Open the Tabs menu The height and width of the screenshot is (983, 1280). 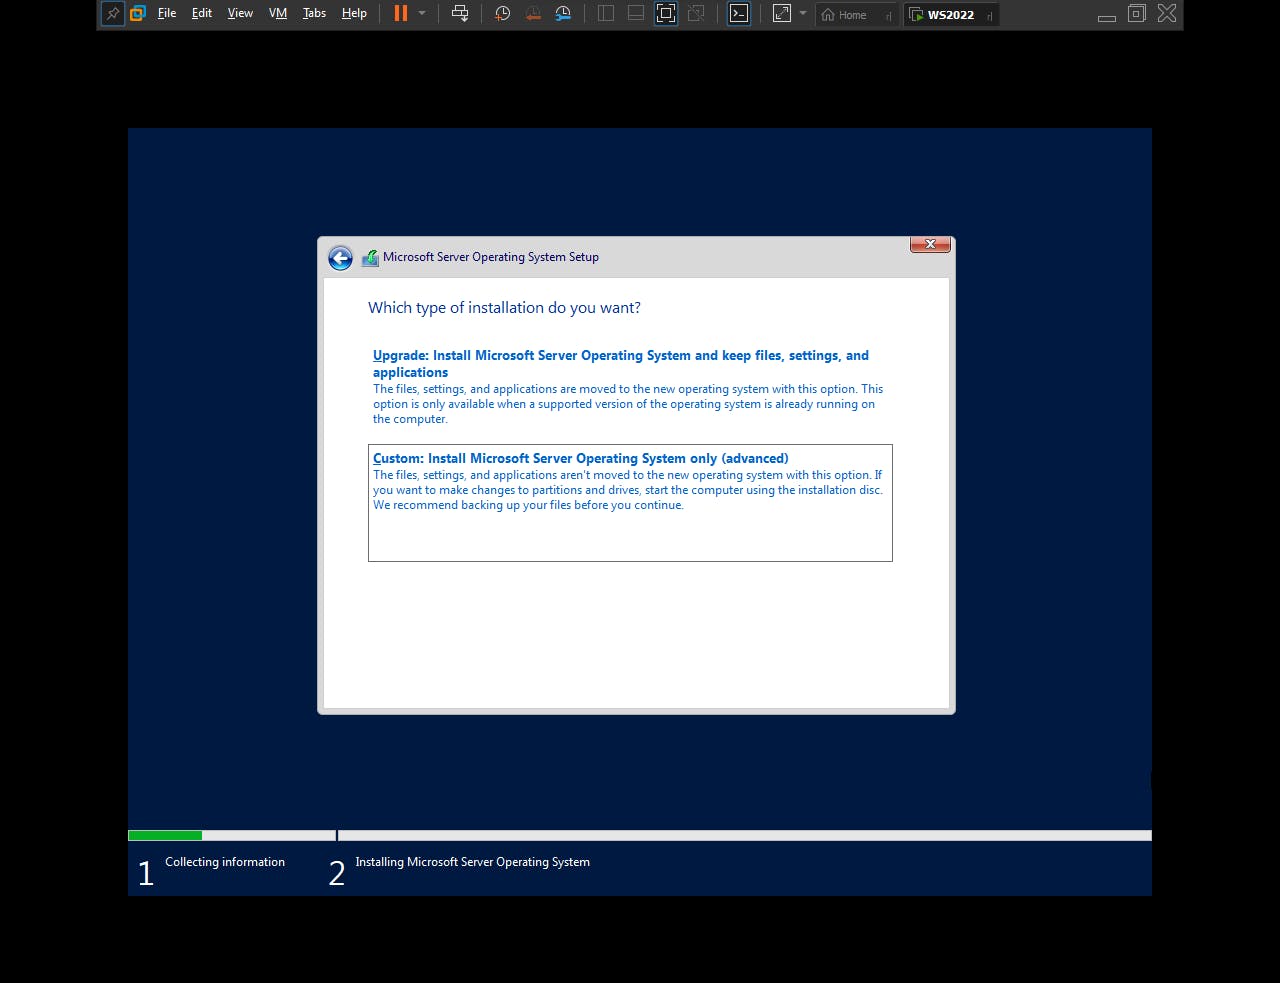click(x=314, y=14)
